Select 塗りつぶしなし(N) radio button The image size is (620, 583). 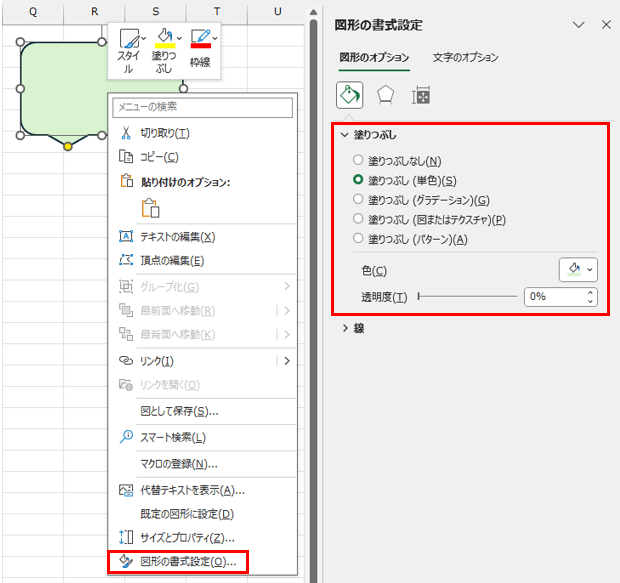358,160
